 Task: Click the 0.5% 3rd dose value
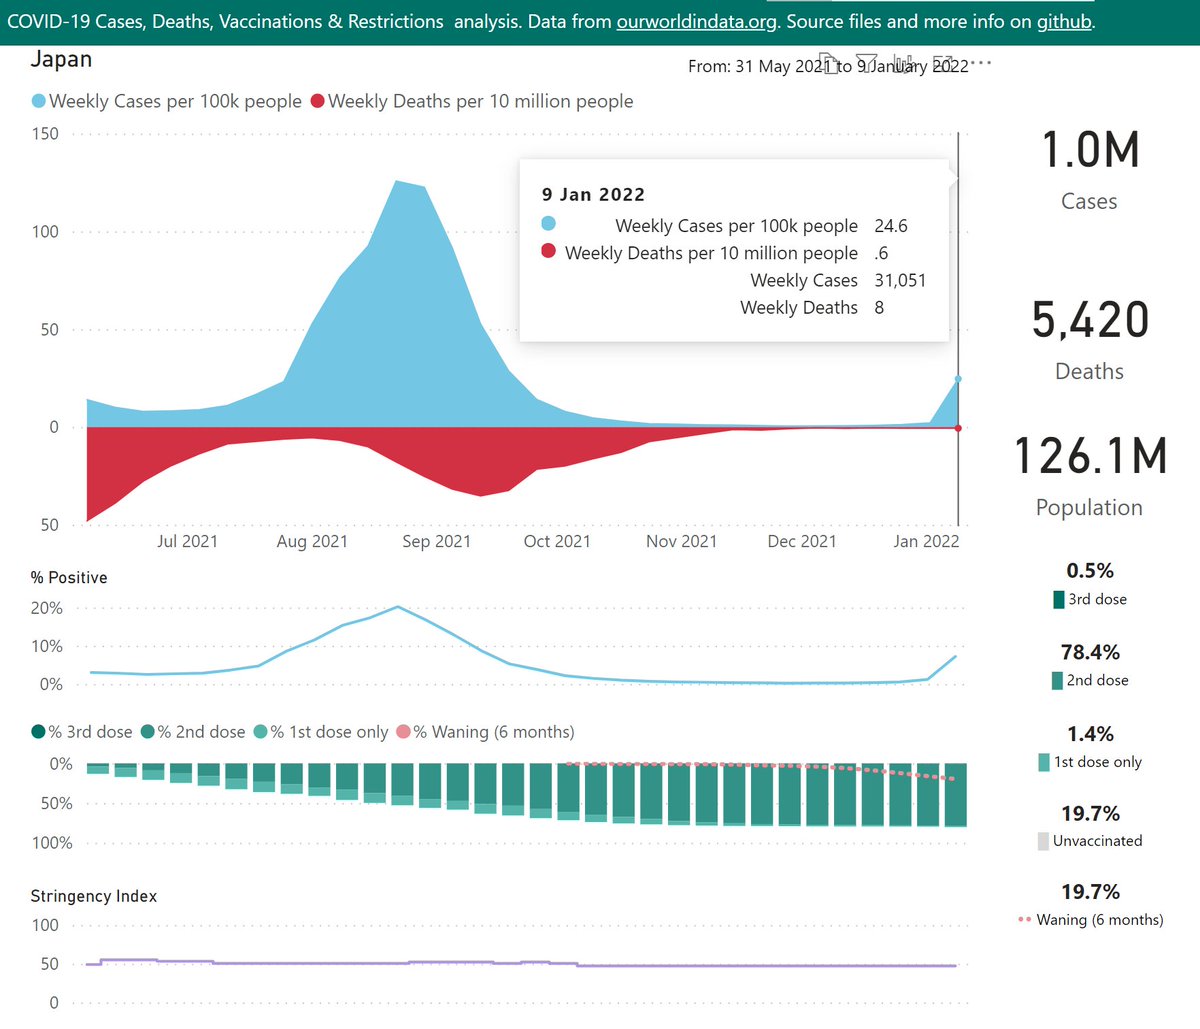(x=1090, y=571)
